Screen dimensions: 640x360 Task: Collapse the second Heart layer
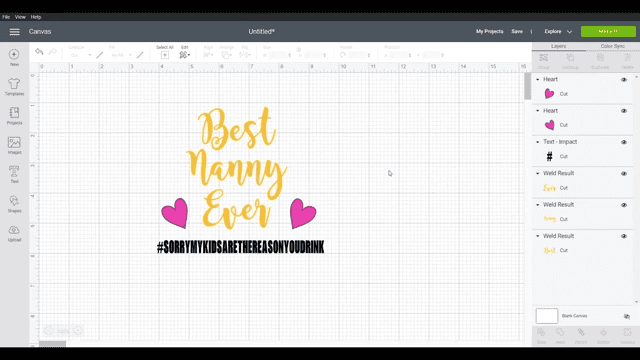pyautogui.click(x=538, y=111)
